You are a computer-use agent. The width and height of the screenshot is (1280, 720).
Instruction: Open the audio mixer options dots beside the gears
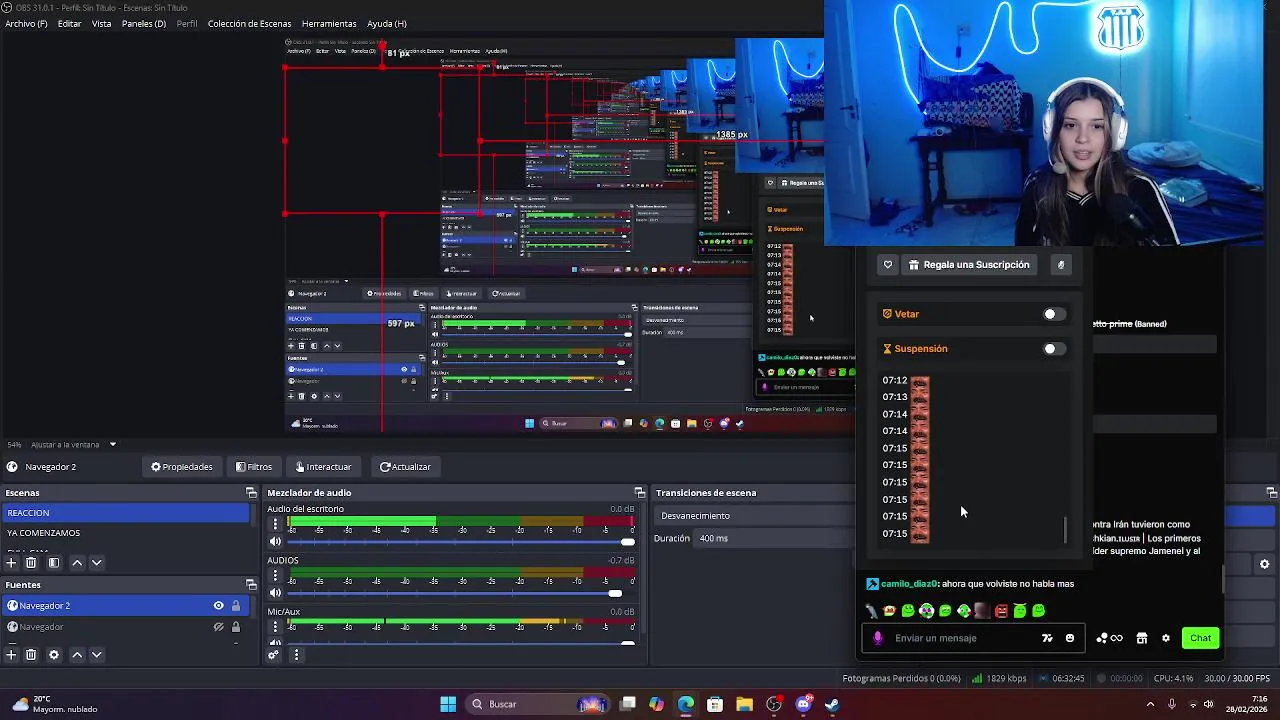click(296, 655)
